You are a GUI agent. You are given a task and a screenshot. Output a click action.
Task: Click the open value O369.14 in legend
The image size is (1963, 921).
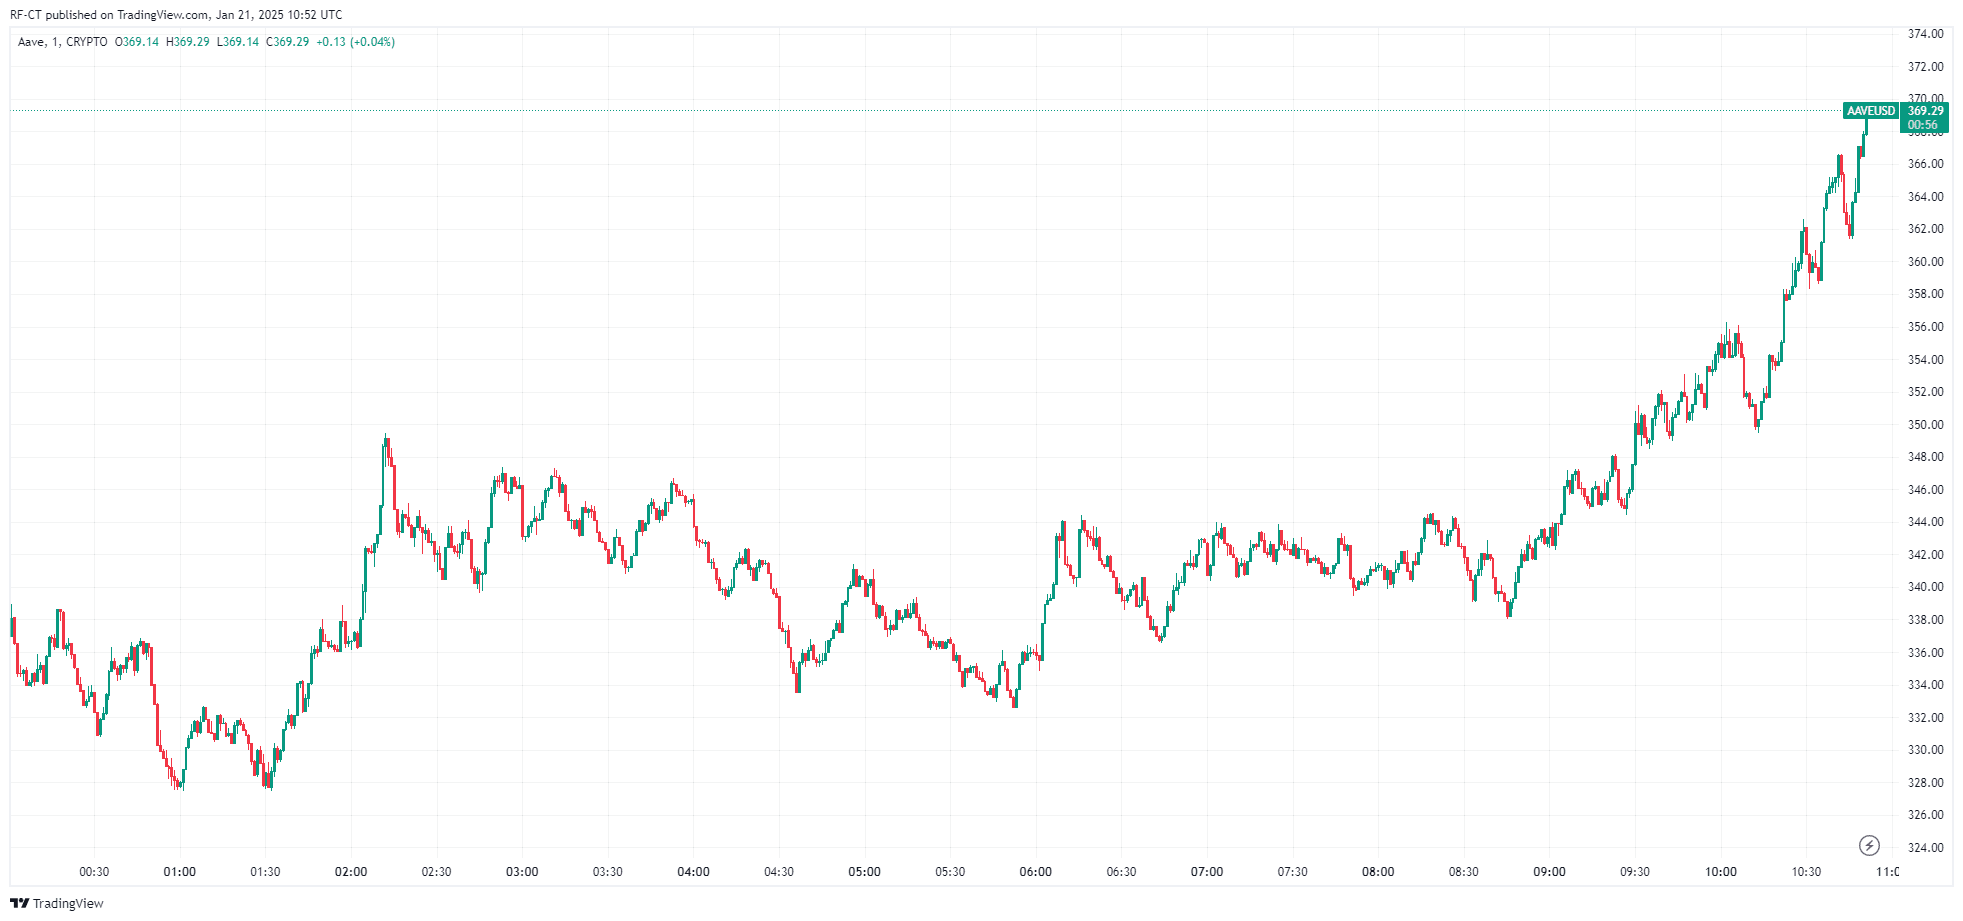tap(137, 42)
